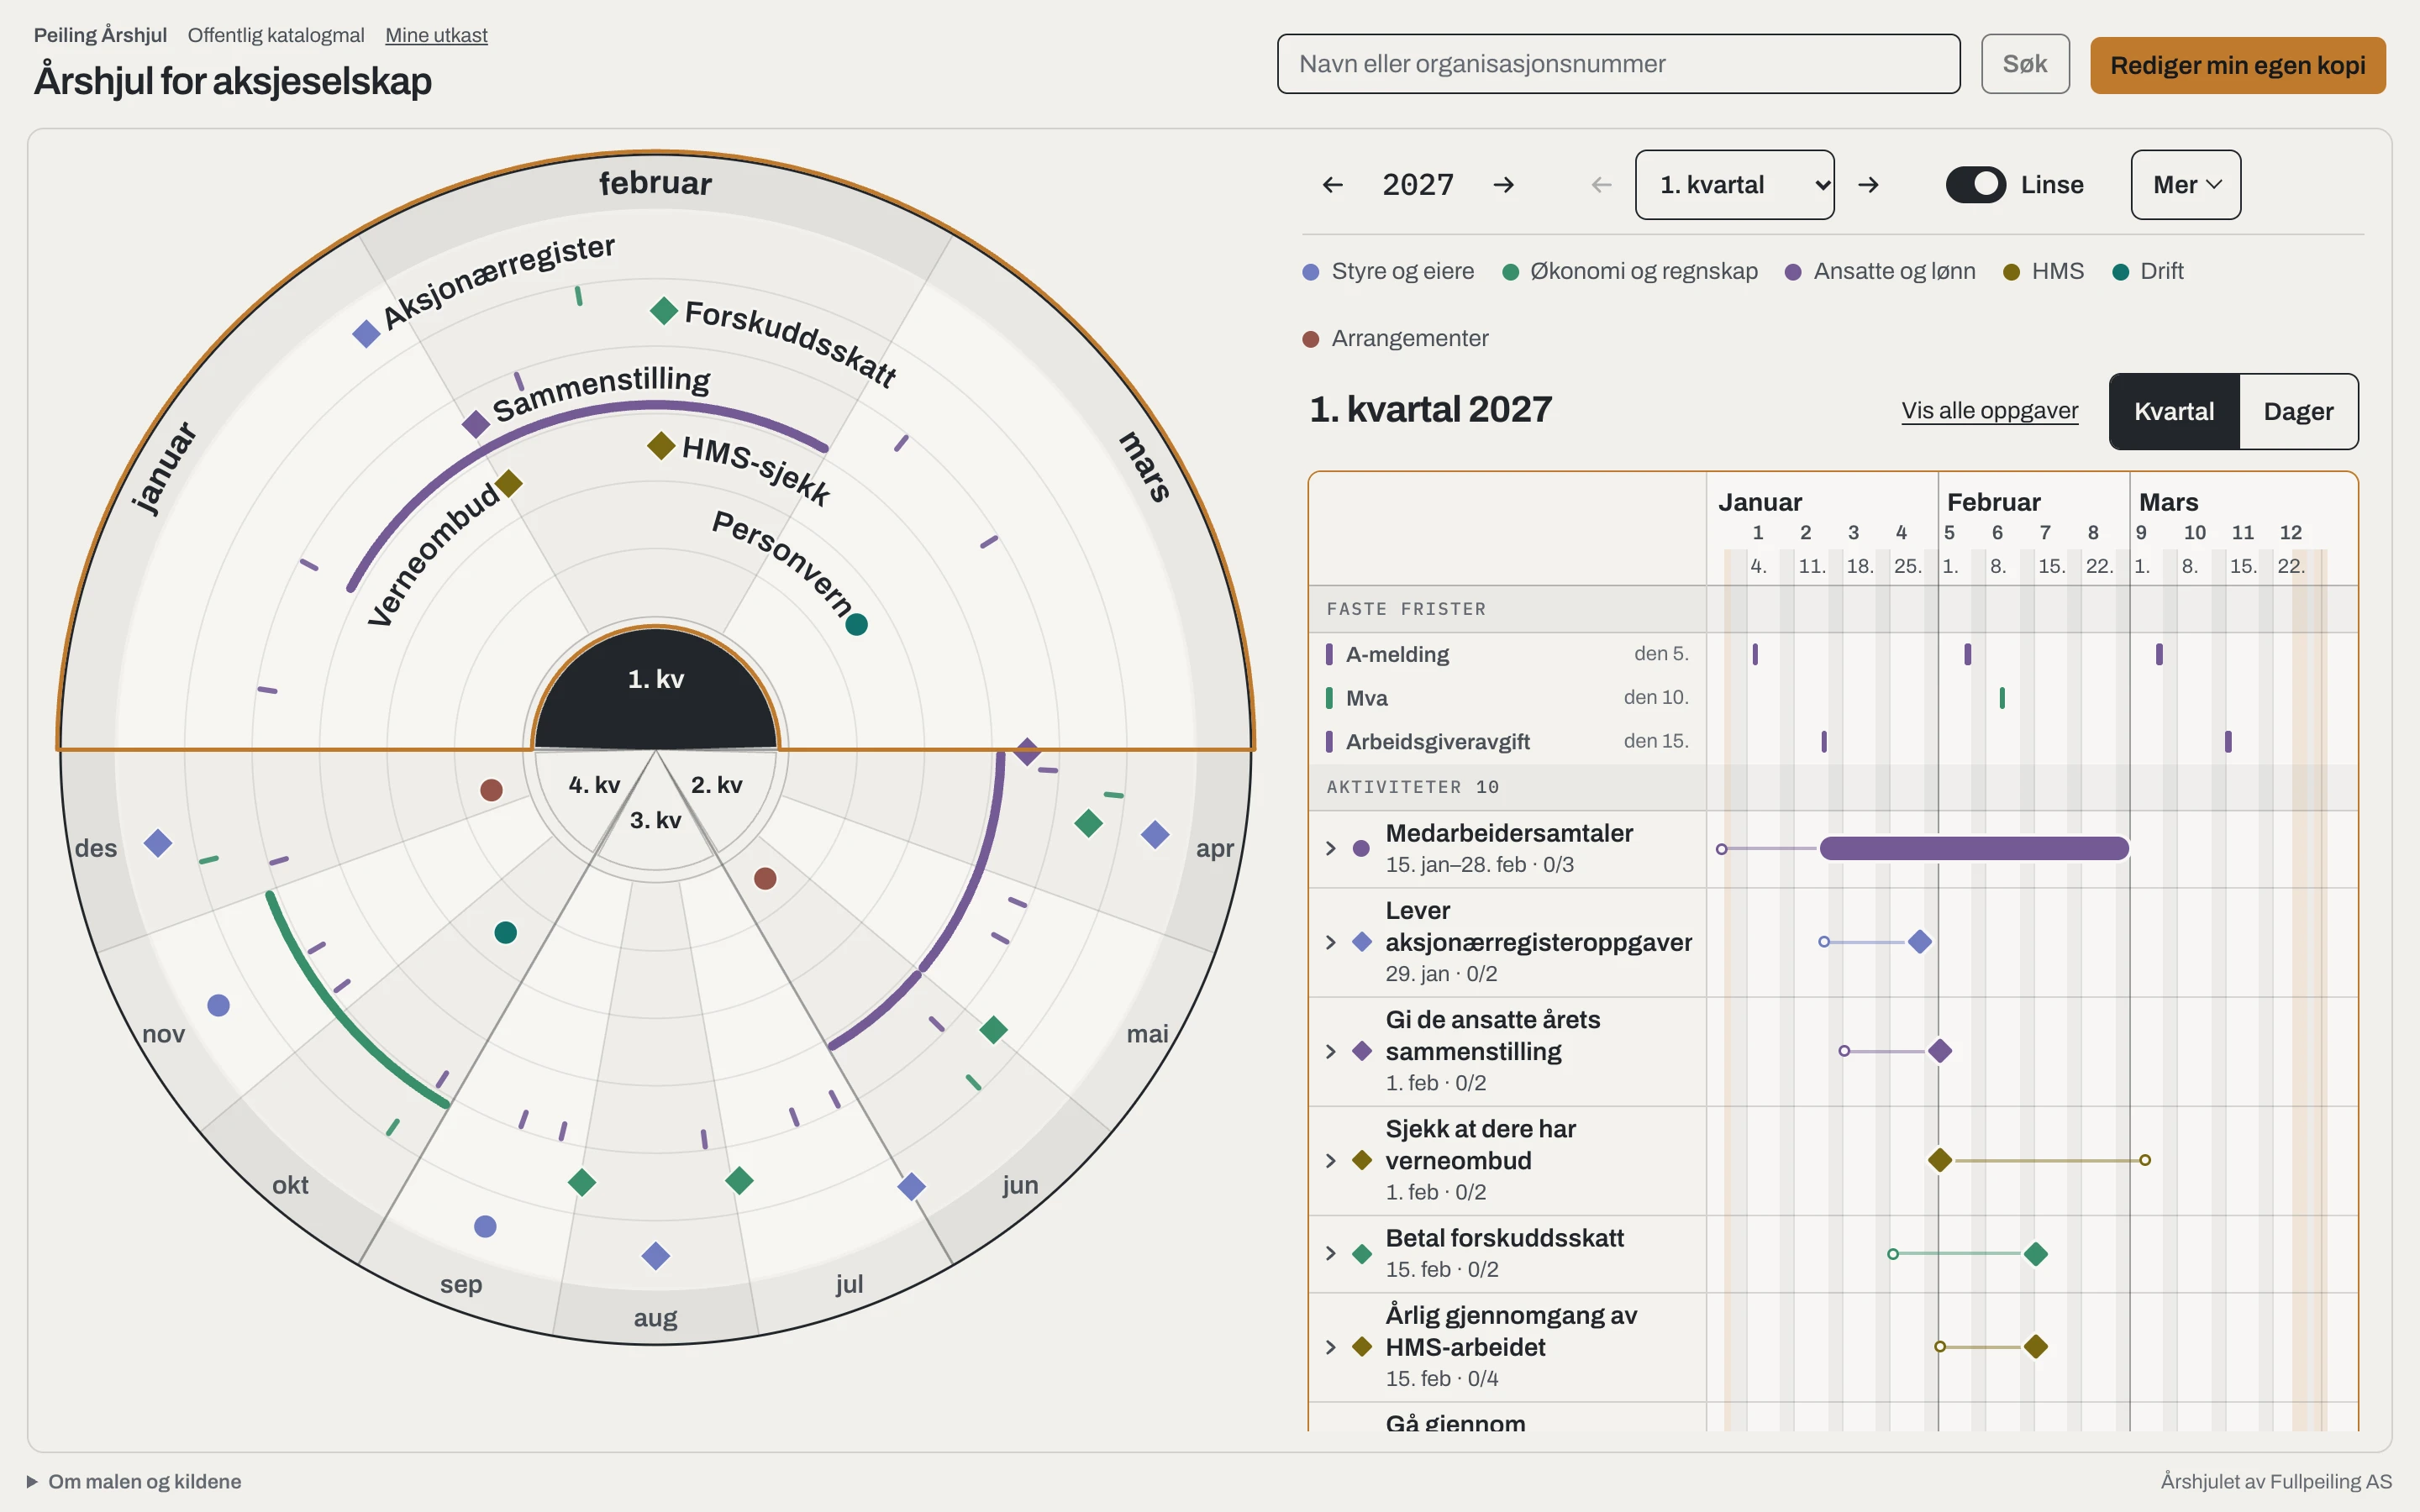Click the next quarter arrow beside 1. kvartal
Viewport: 2420px width, 1512px height.
[x=1868, y=185]
